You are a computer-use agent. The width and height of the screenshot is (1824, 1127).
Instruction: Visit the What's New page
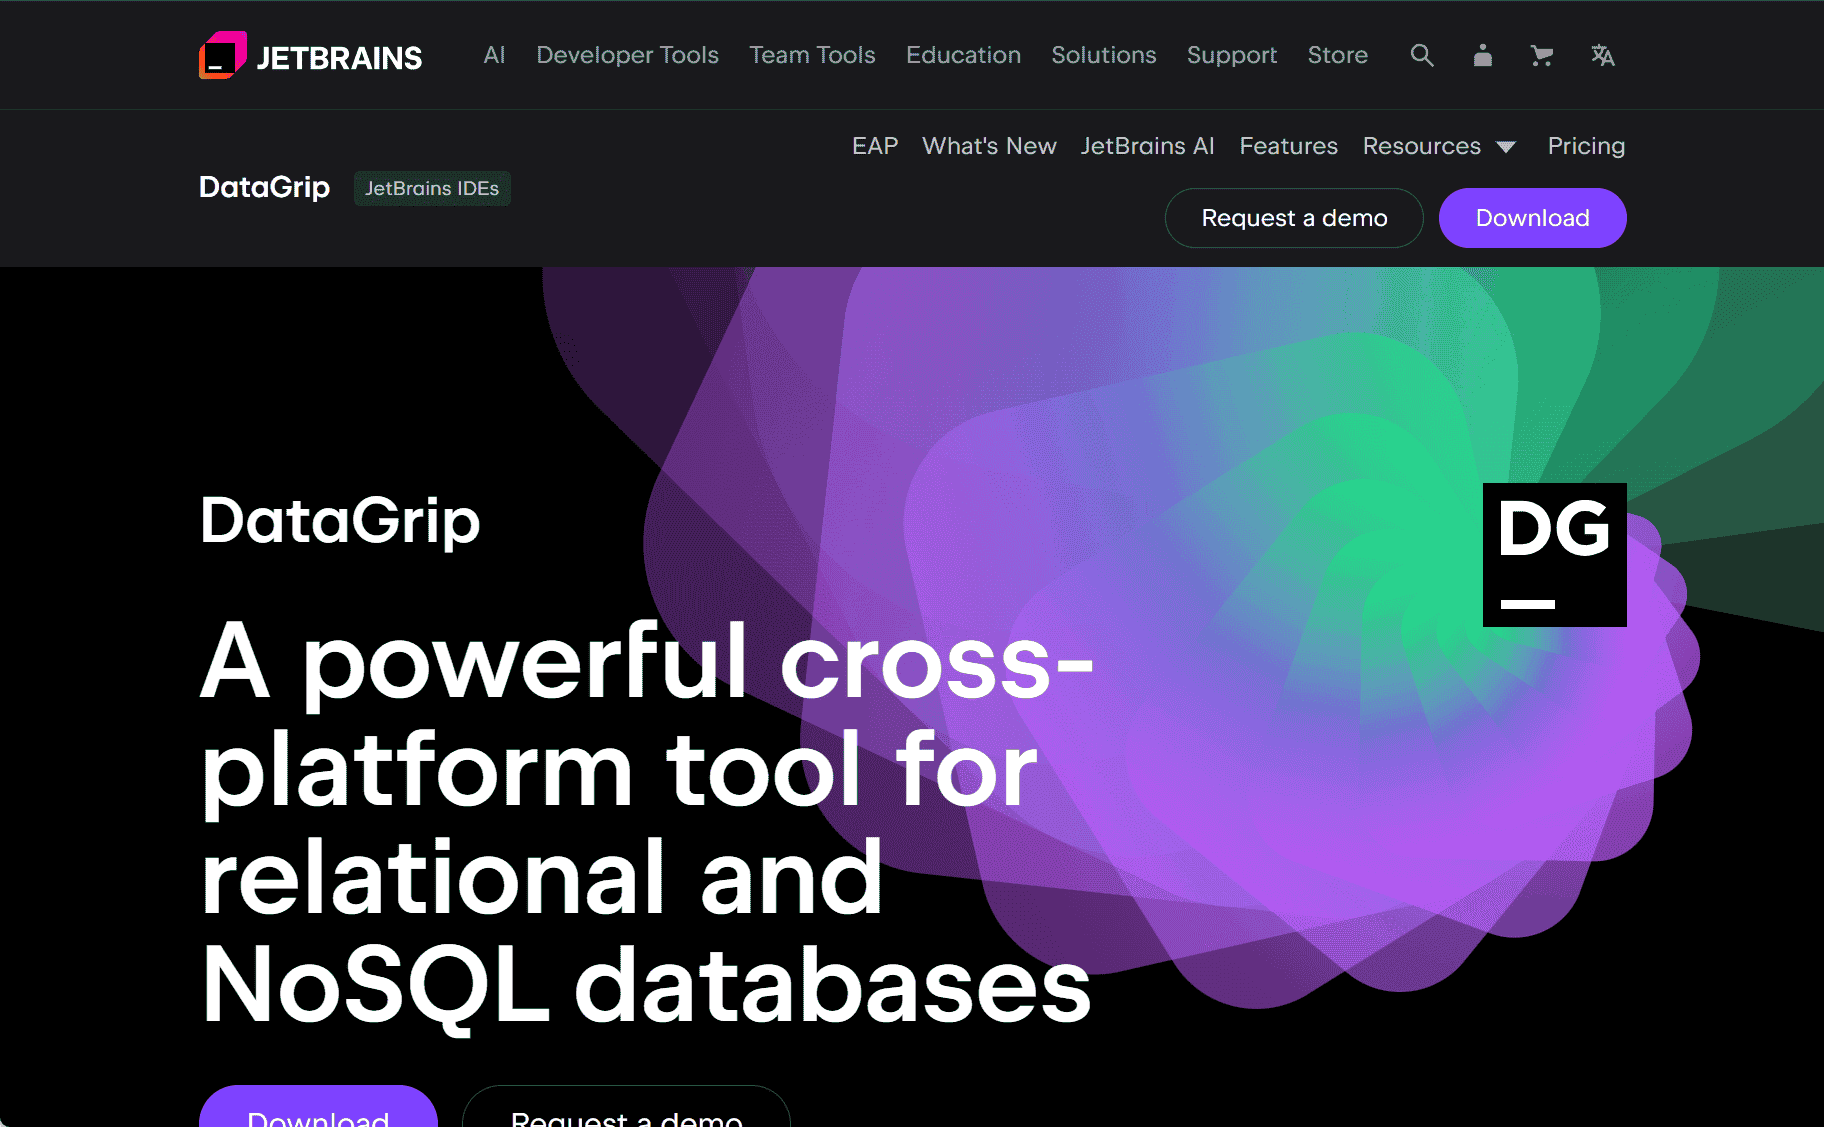989,146
